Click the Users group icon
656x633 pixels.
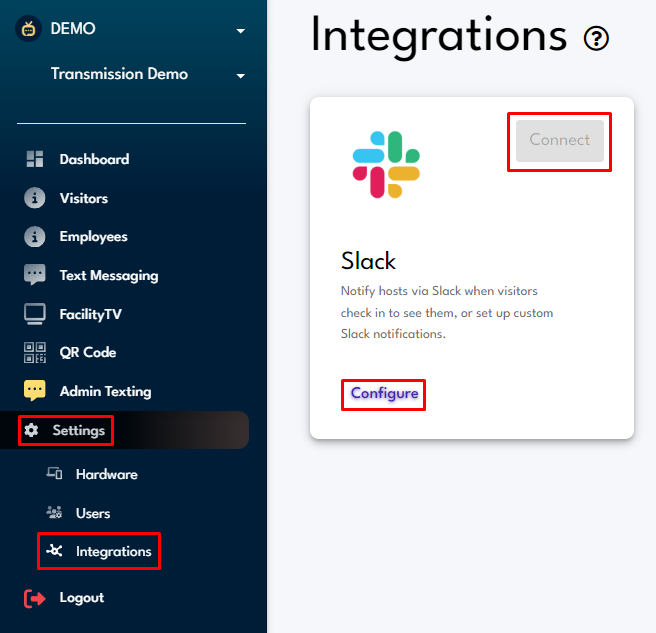(x=54, y=513)
